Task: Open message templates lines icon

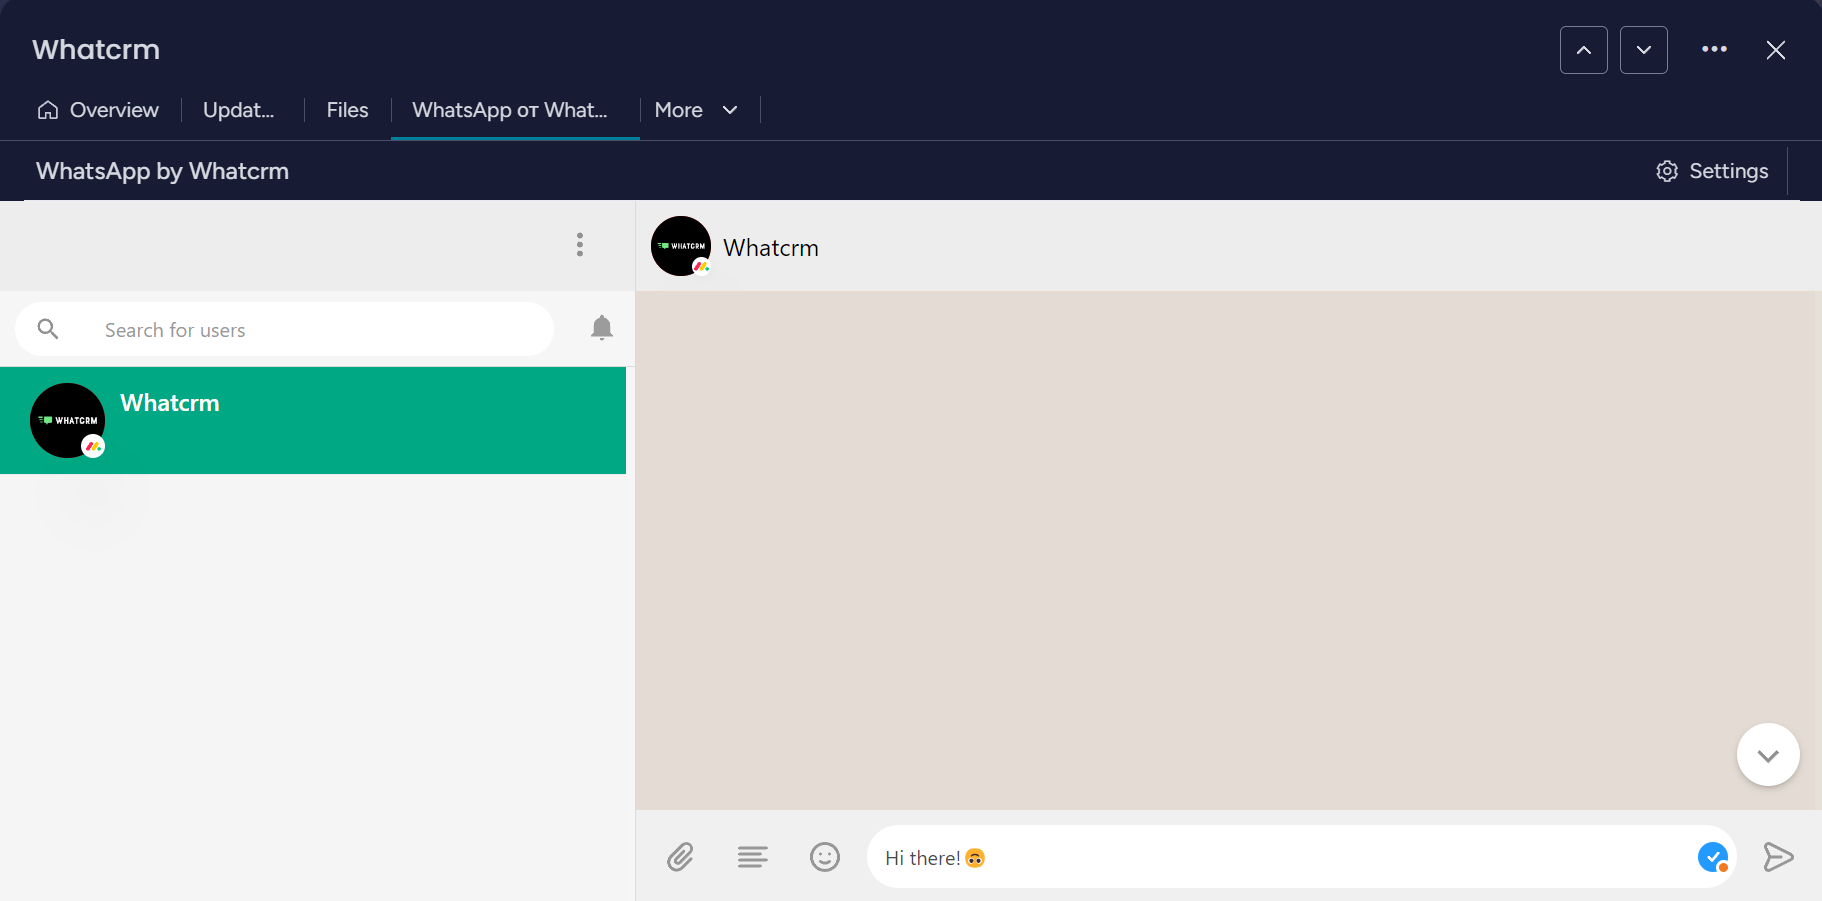Action: (x=752, y=857)
